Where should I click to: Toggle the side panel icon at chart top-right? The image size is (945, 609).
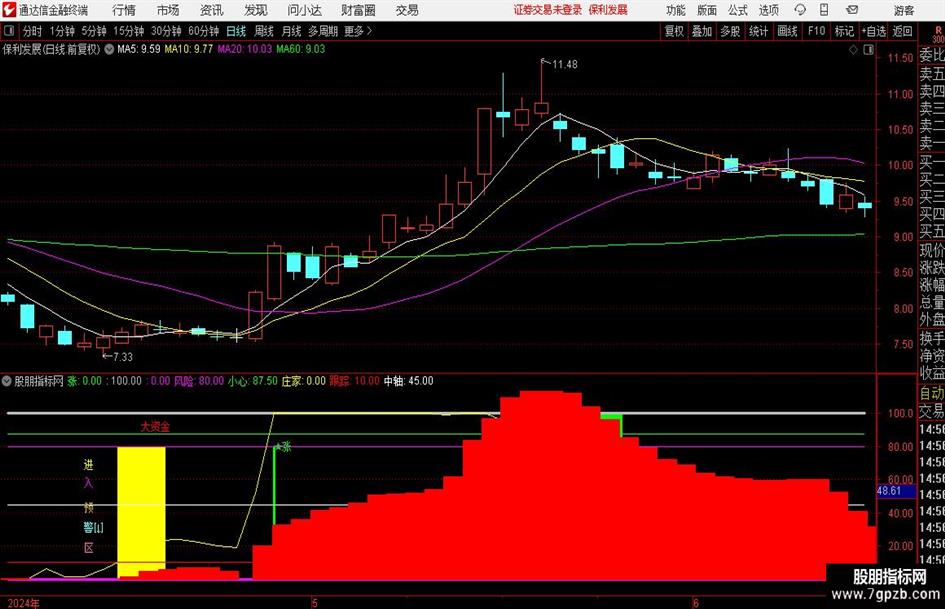[868, 50]
